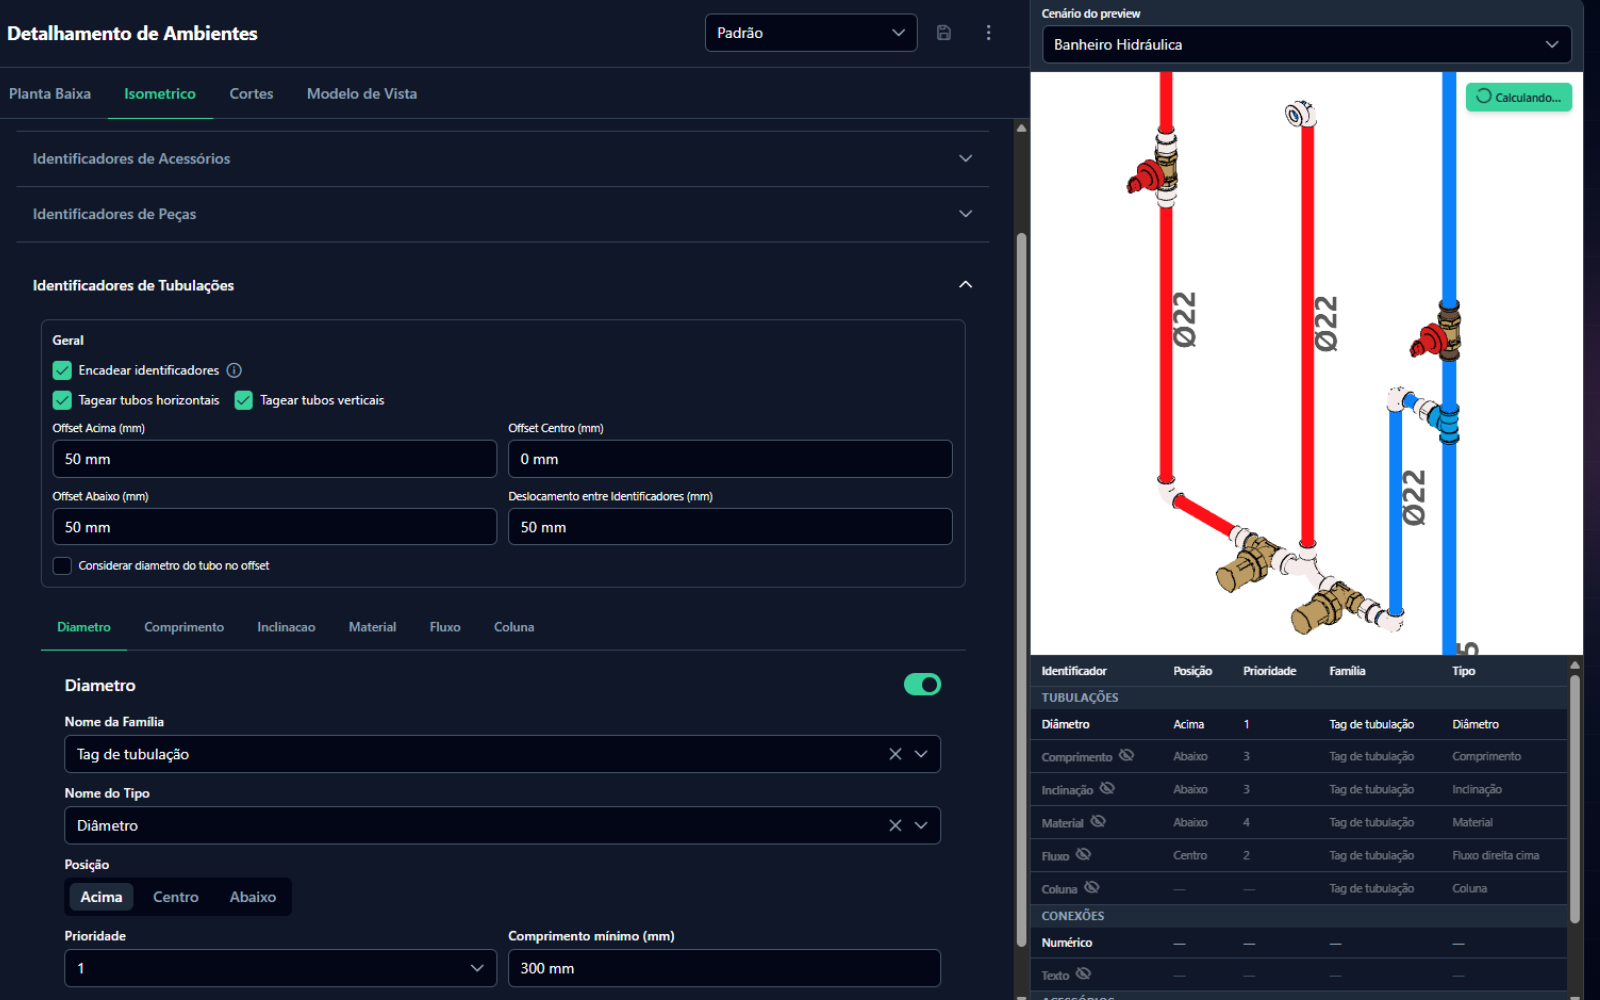This screenshot has height=1000, width=1600.
Task: Click the Offset Abaixo input field
Action: [275, 527]
